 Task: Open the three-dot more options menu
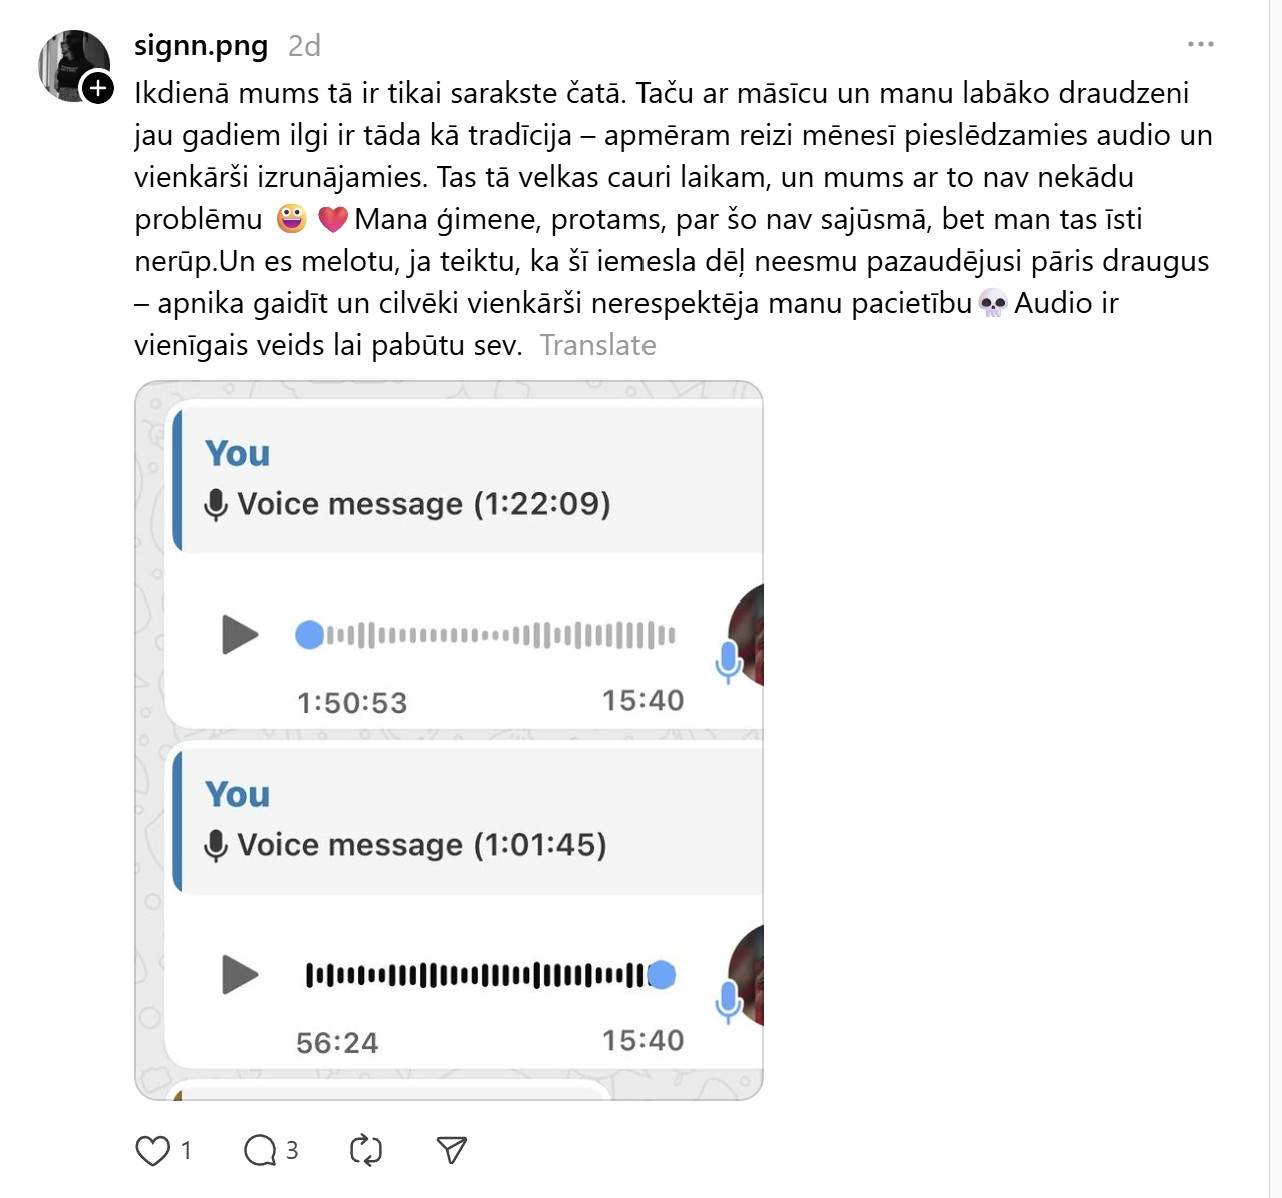point(1200,44)
